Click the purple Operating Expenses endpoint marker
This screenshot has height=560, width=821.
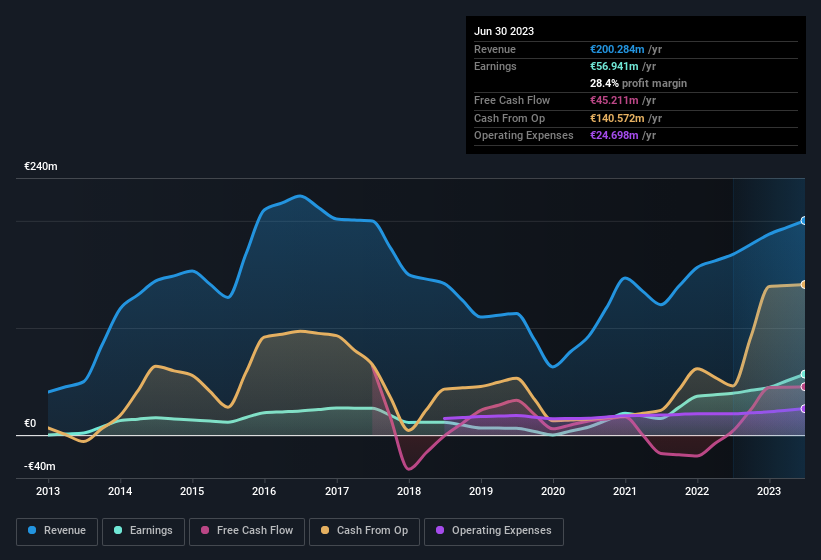tap(804, 409)
